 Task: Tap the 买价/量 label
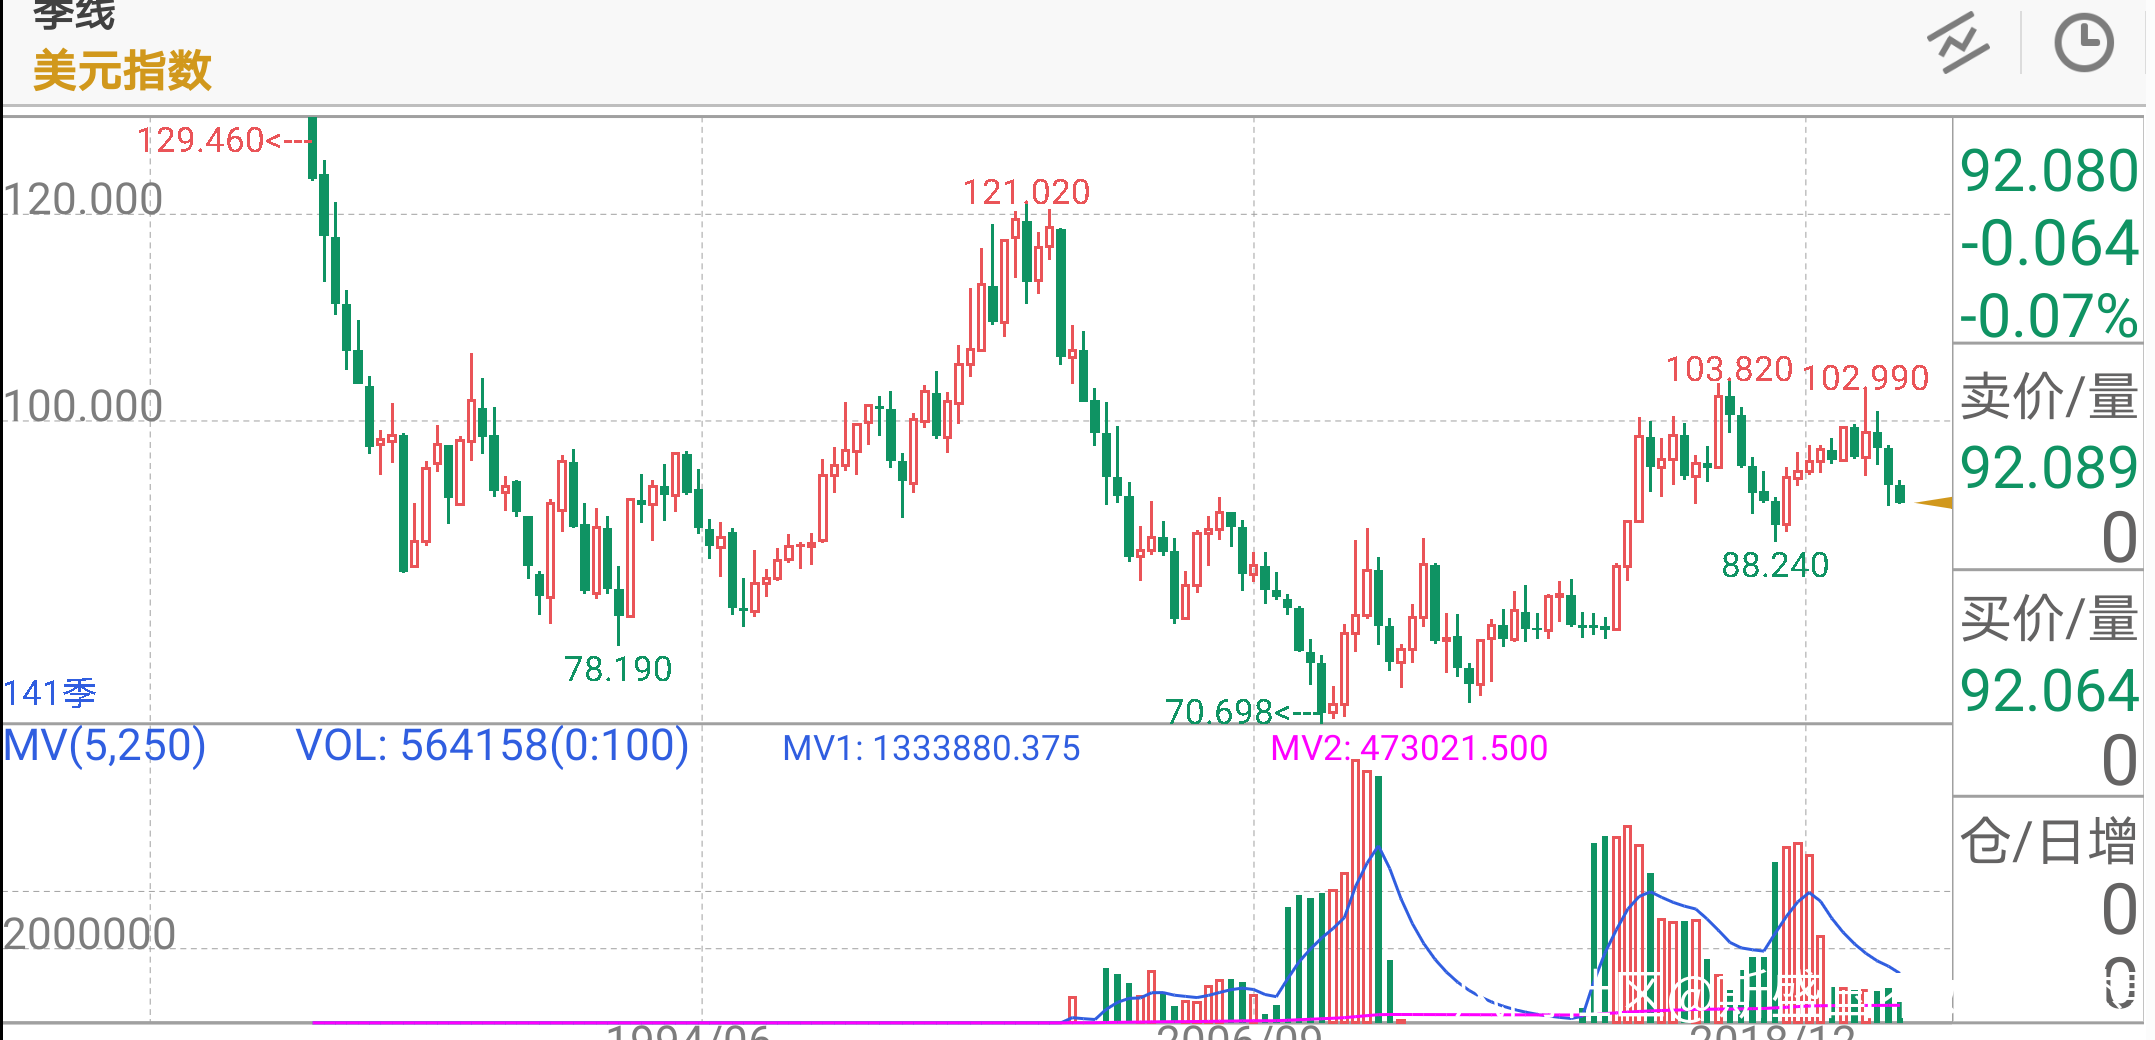tap(2049, 618)
